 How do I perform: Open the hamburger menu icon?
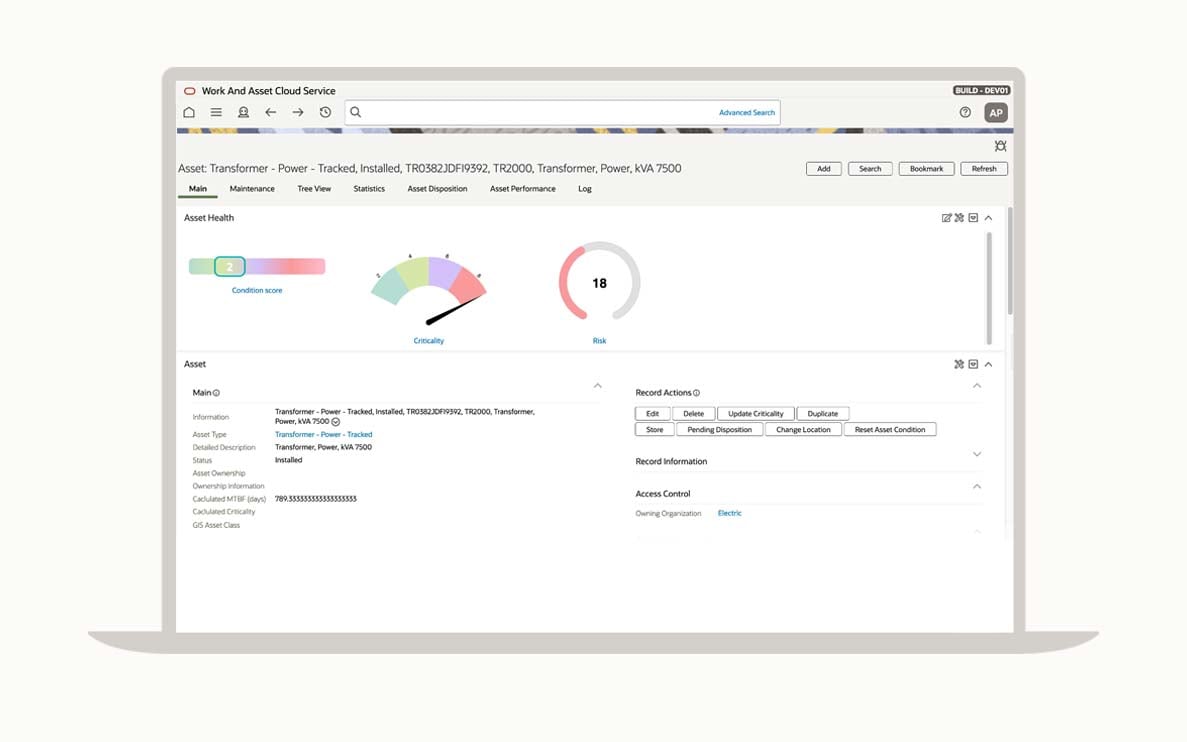216,113
